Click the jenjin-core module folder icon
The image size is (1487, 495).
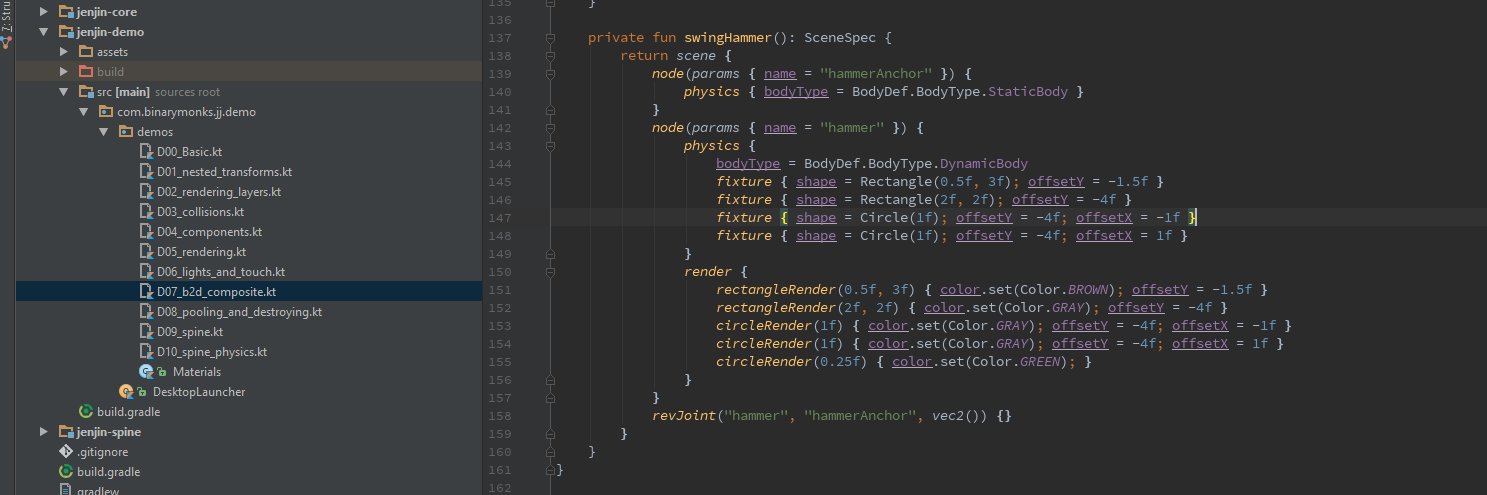click(x=66, y=12)
